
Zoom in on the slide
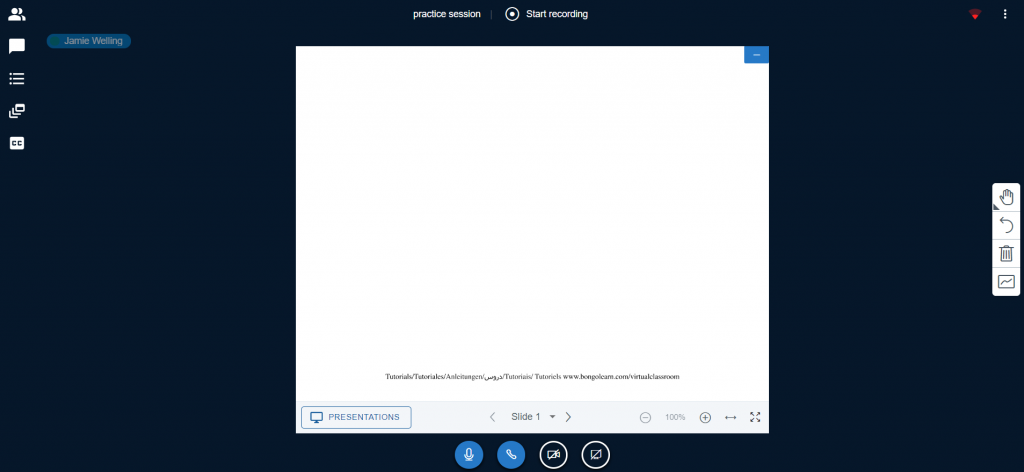coord(705,417)
